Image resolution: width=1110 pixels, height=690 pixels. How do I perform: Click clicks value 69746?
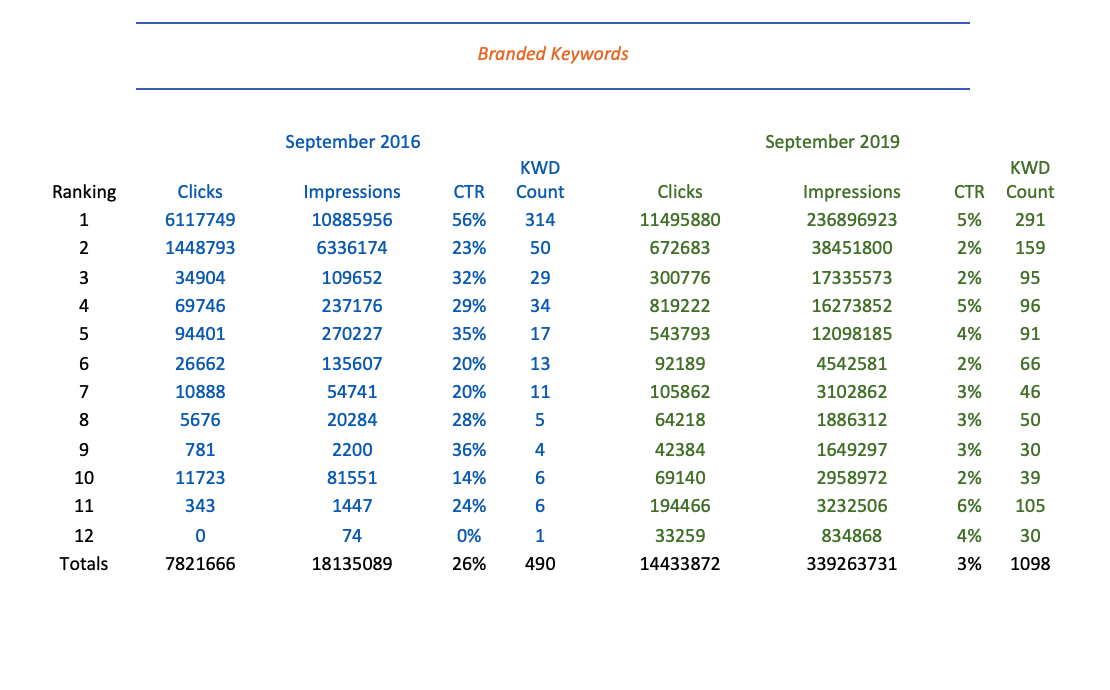click(200, 306)
